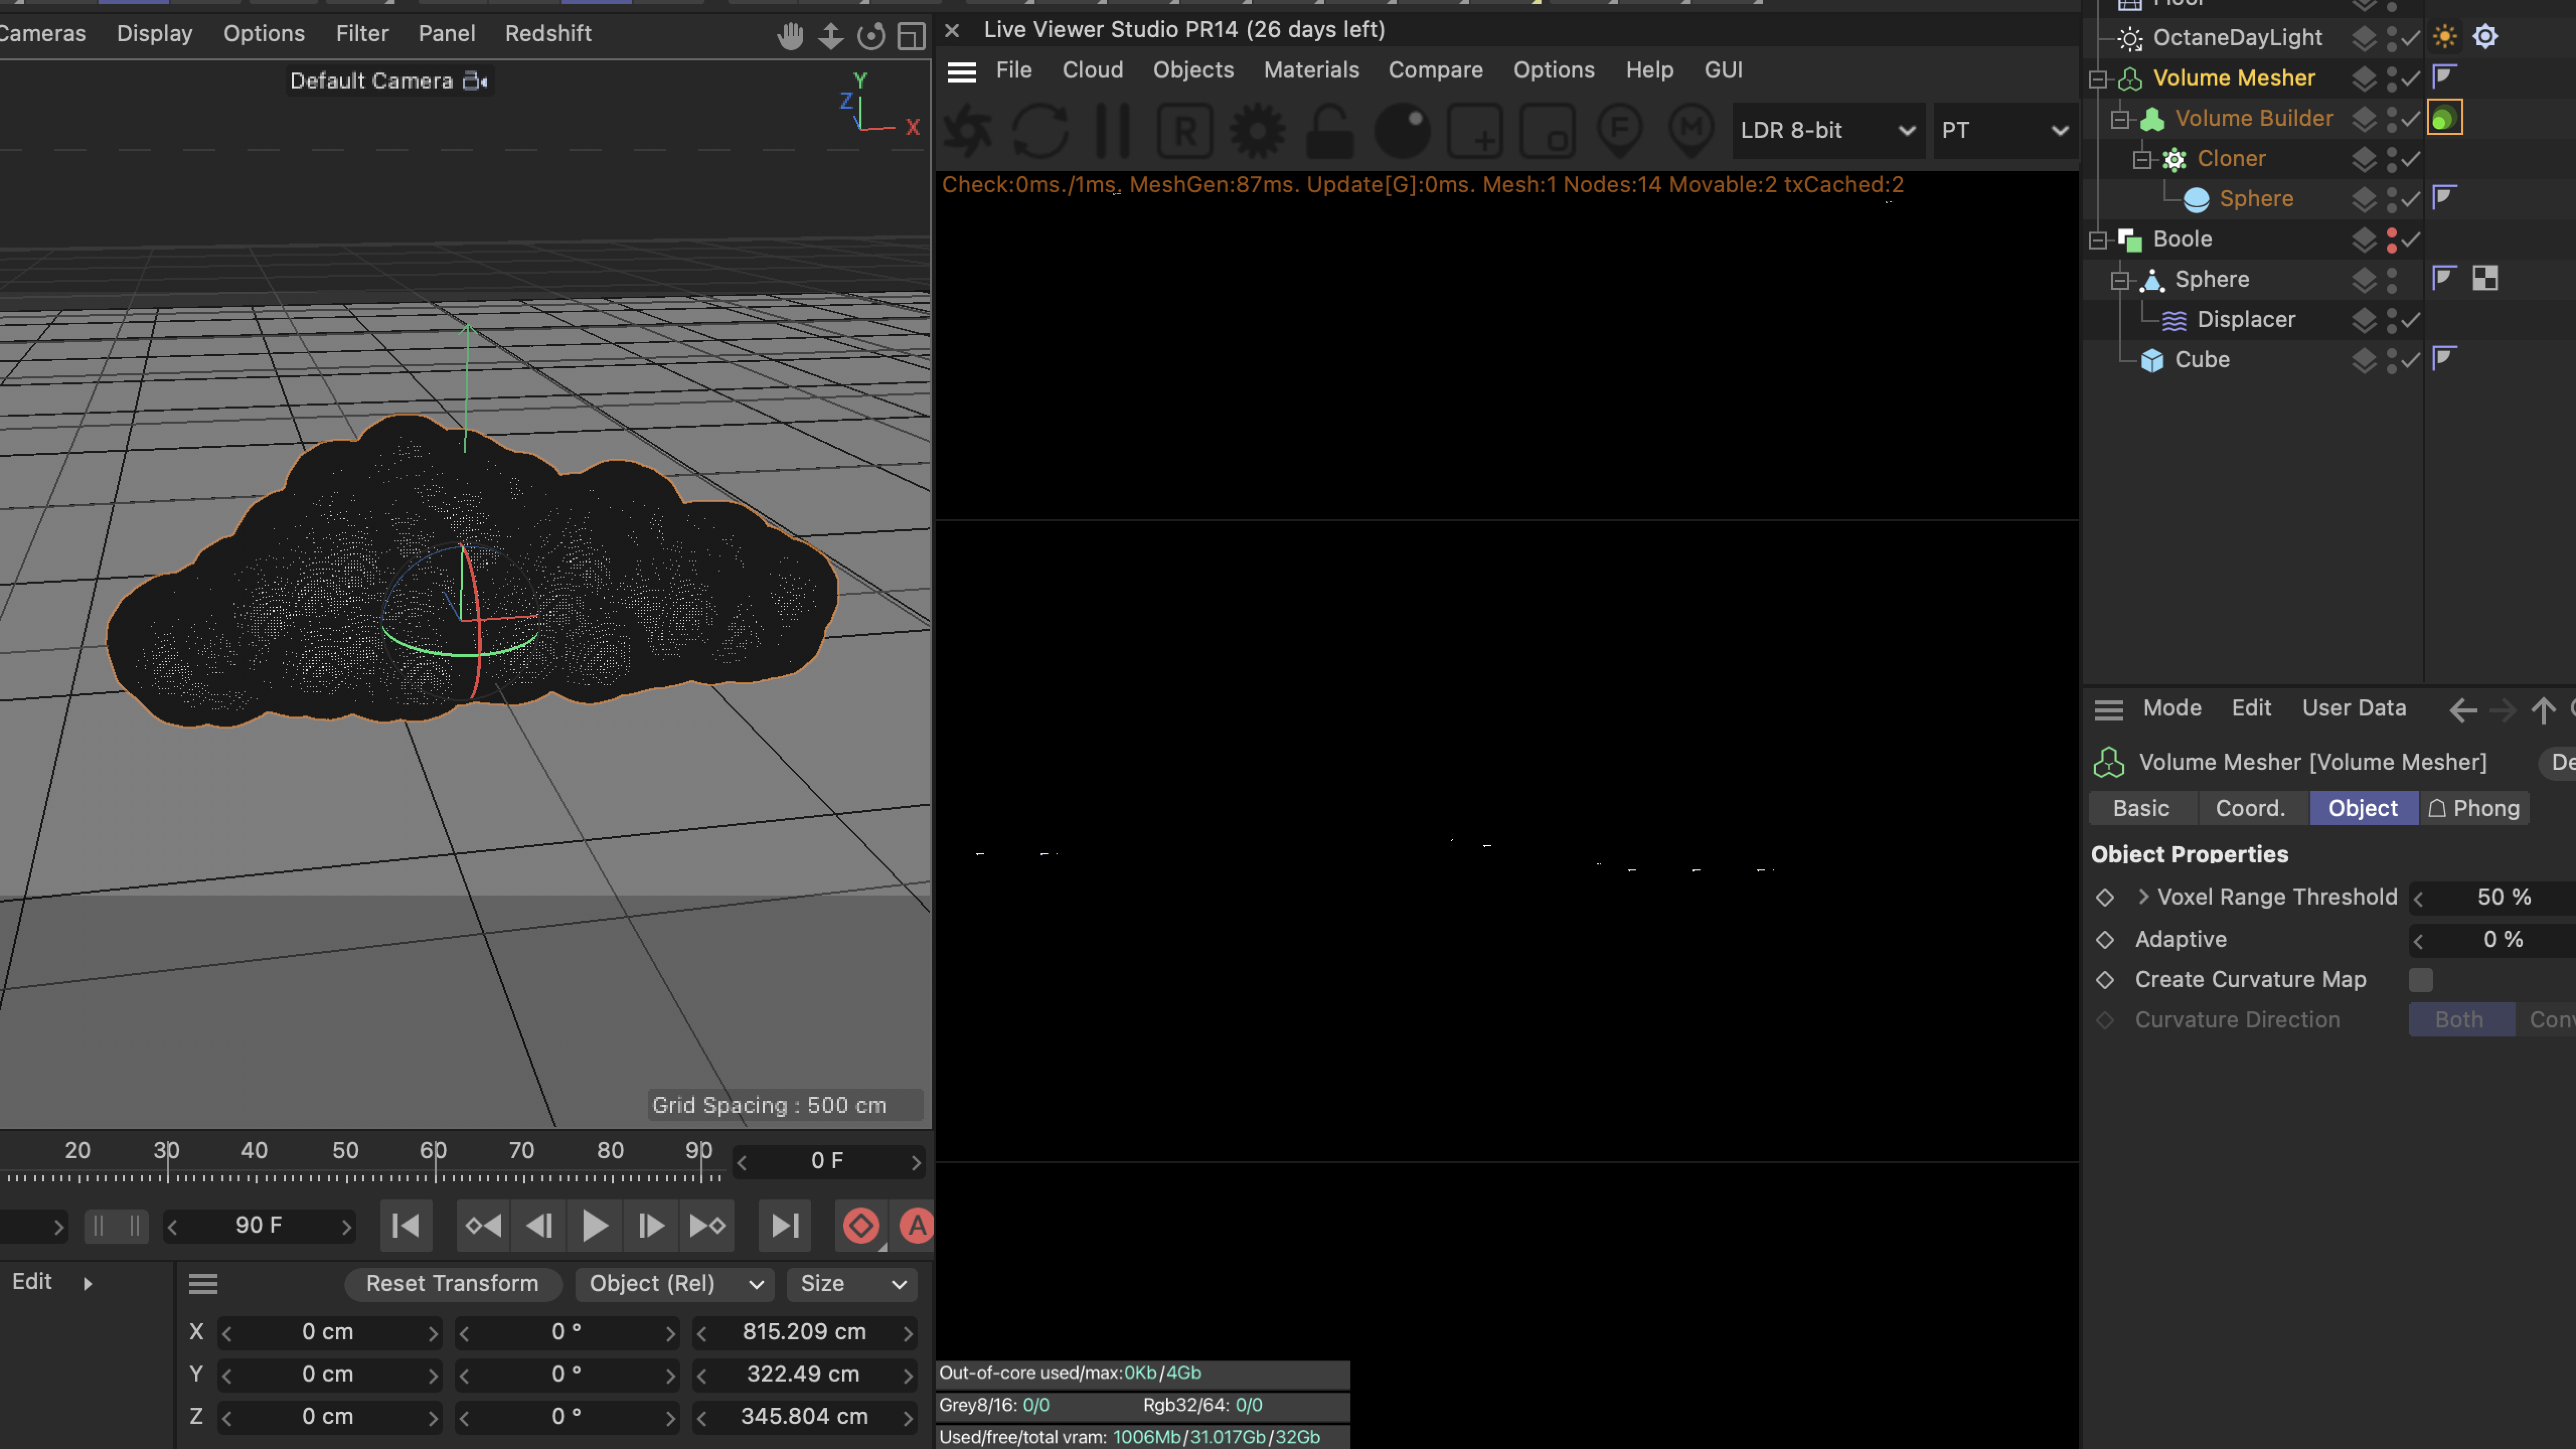Click the record keyframe button
This screenshot has width=2576, height=1449.
[861, 1225]
